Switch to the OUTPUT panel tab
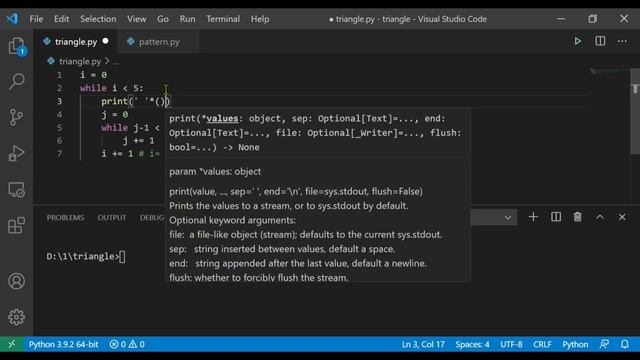The image size is (640, 360). [111, 218]
